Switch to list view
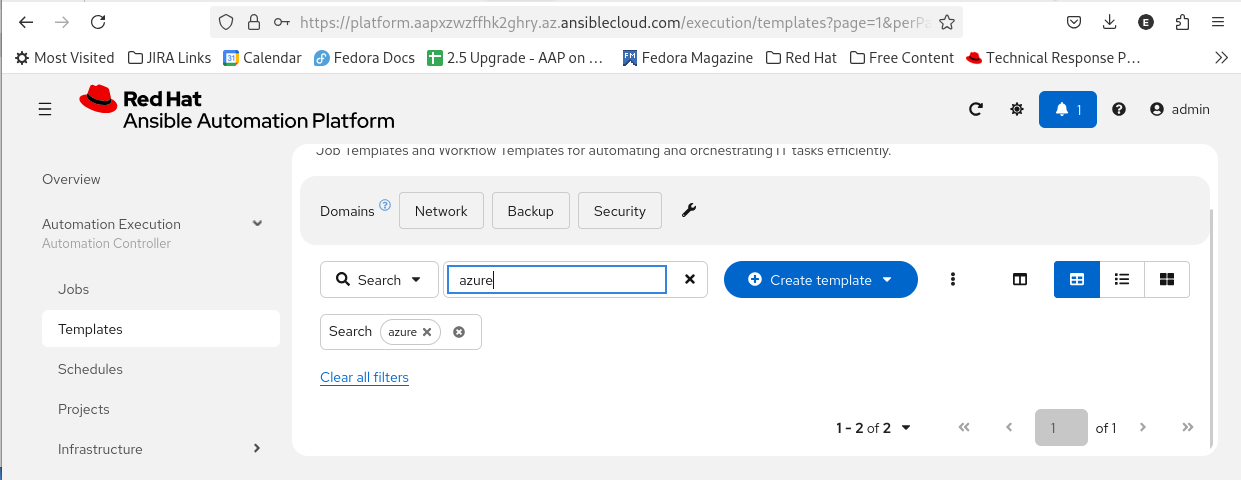Image resolution: width=1241 pixels, height=480 pixels. [1122, 280]
